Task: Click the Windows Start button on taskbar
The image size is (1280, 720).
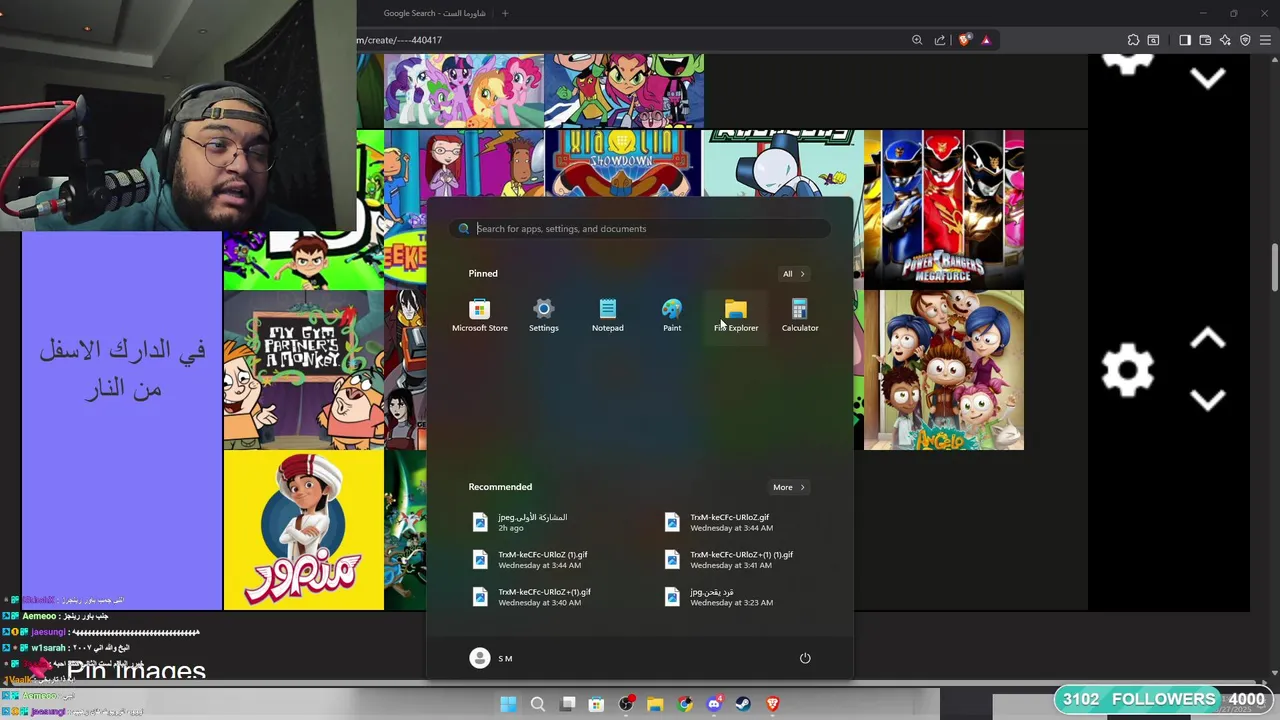Action: (508, 704)
